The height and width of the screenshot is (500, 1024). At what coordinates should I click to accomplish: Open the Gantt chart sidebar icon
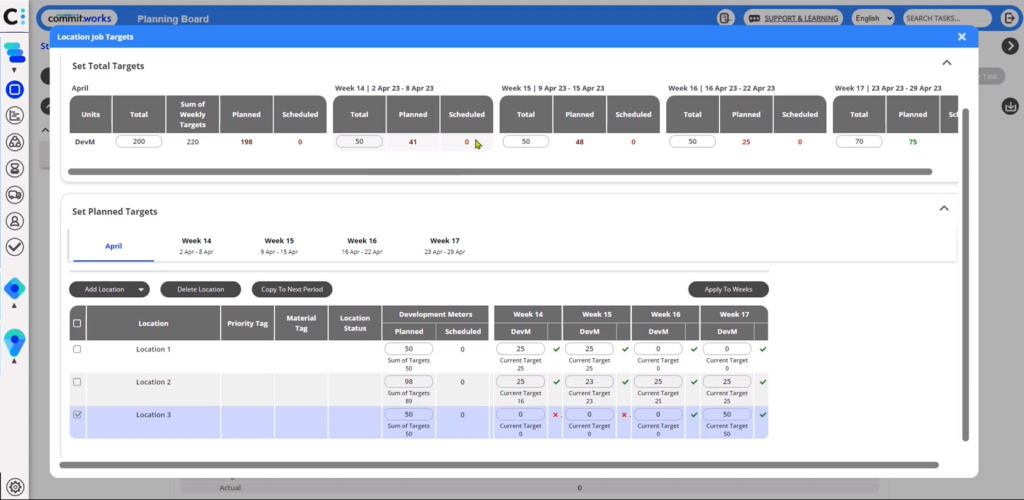coord(14,116)
